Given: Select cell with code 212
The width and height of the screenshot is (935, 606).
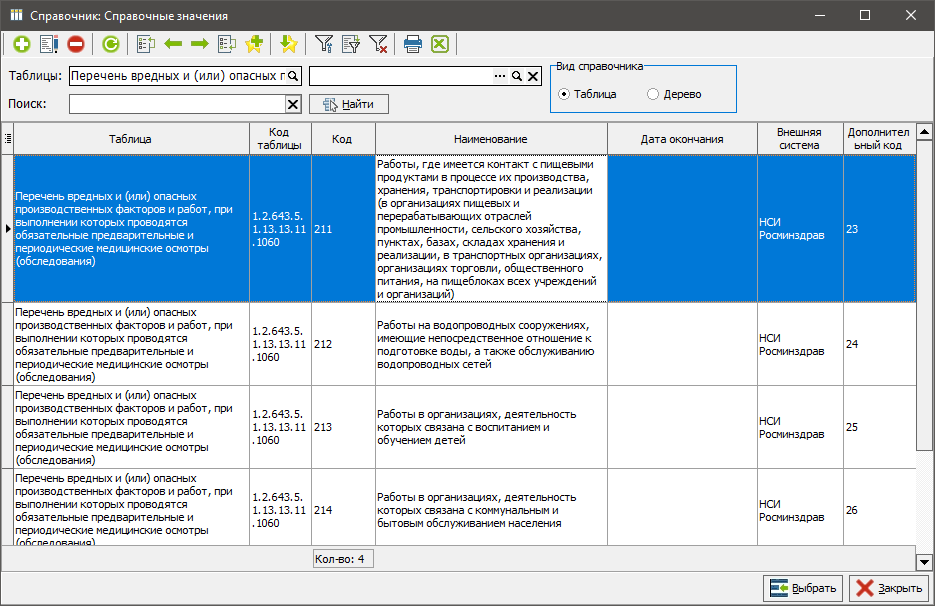Looking at the screenshot, I should (x=343, y=344).
